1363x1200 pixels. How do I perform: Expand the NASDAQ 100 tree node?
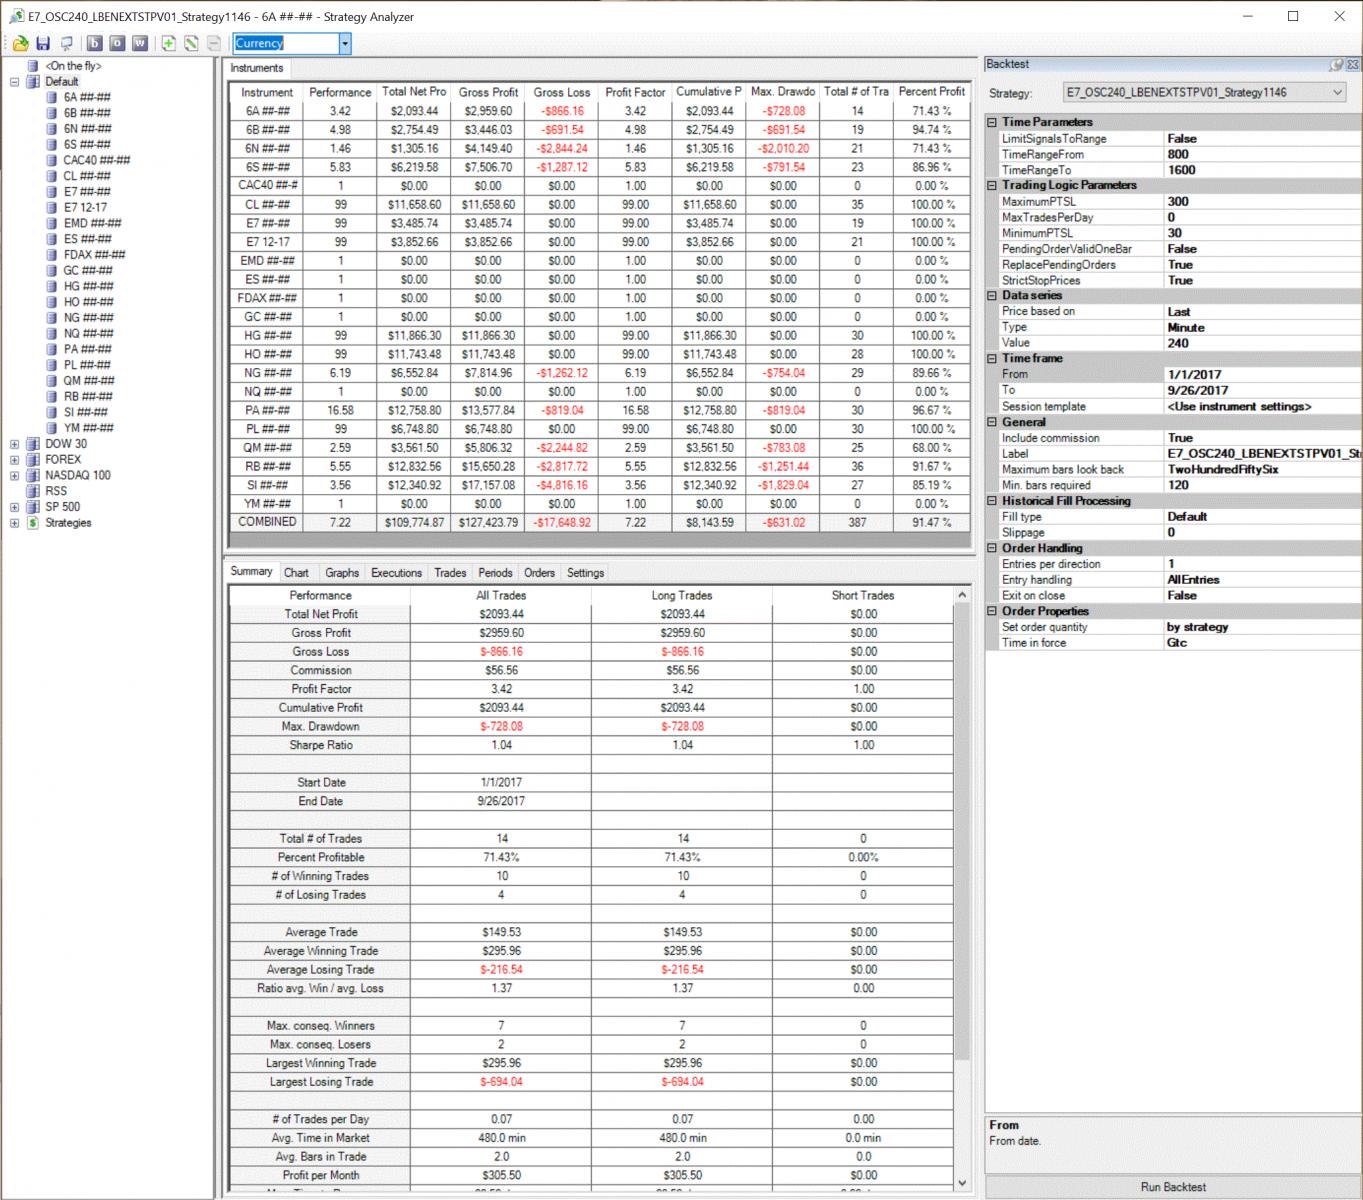[15, 475]
